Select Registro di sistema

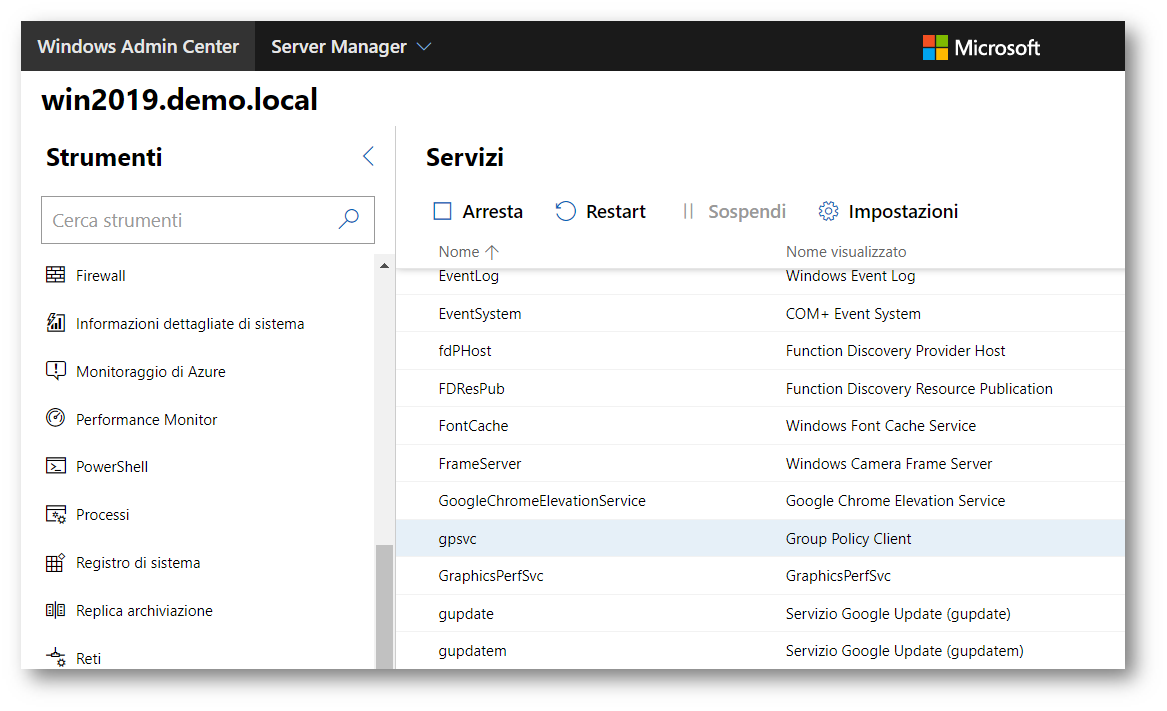point(138,563)
